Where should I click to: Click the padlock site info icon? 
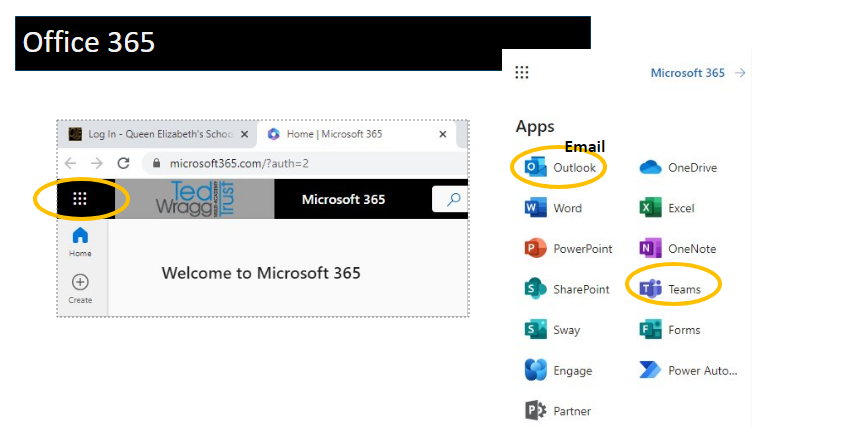point(156,163)
